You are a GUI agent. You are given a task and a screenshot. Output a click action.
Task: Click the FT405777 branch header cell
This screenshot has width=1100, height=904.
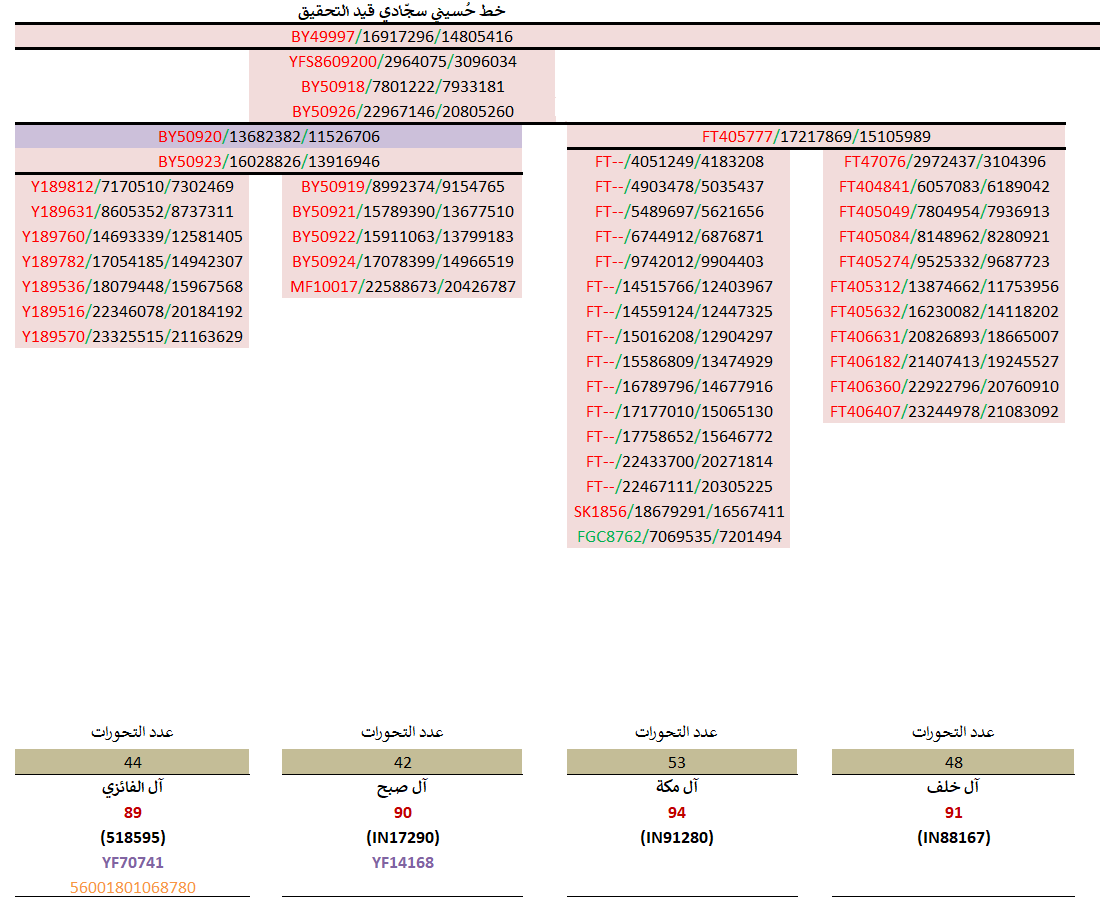click(x=816, y=137)
